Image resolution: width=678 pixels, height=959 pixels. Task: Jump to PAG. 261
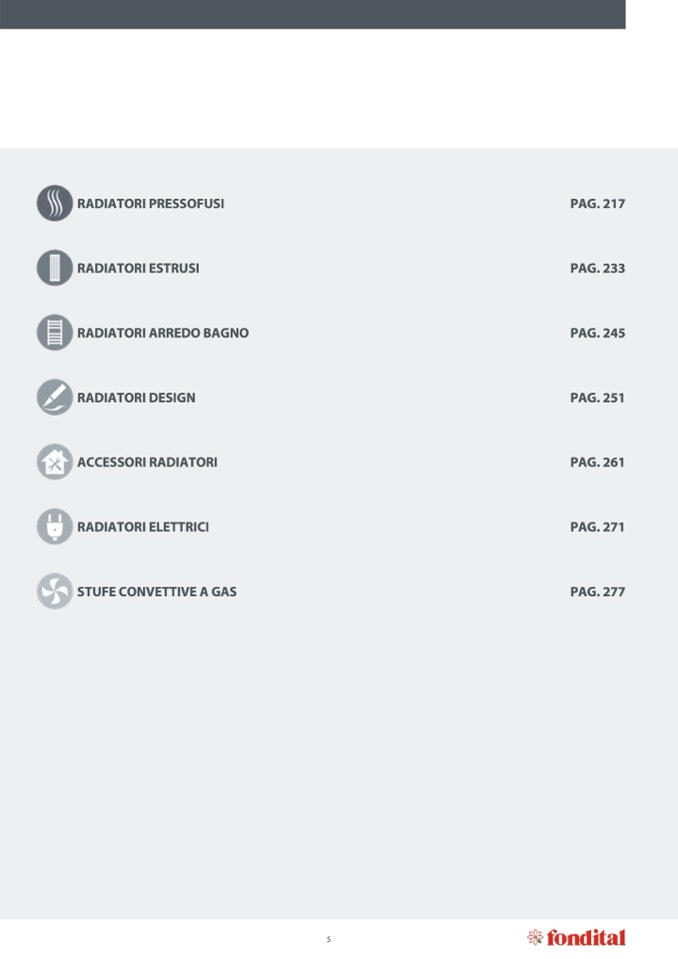[597, 462]
